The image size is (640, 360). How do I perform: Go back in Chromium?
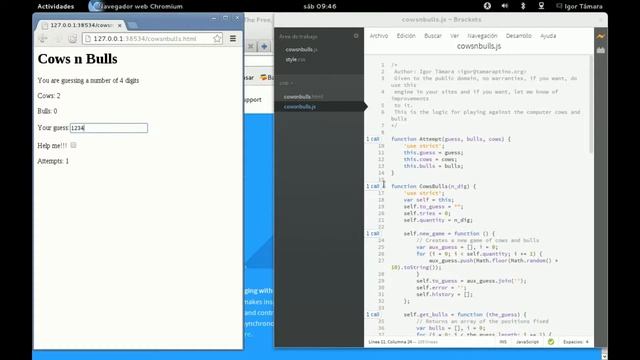(x=43, y=39)
